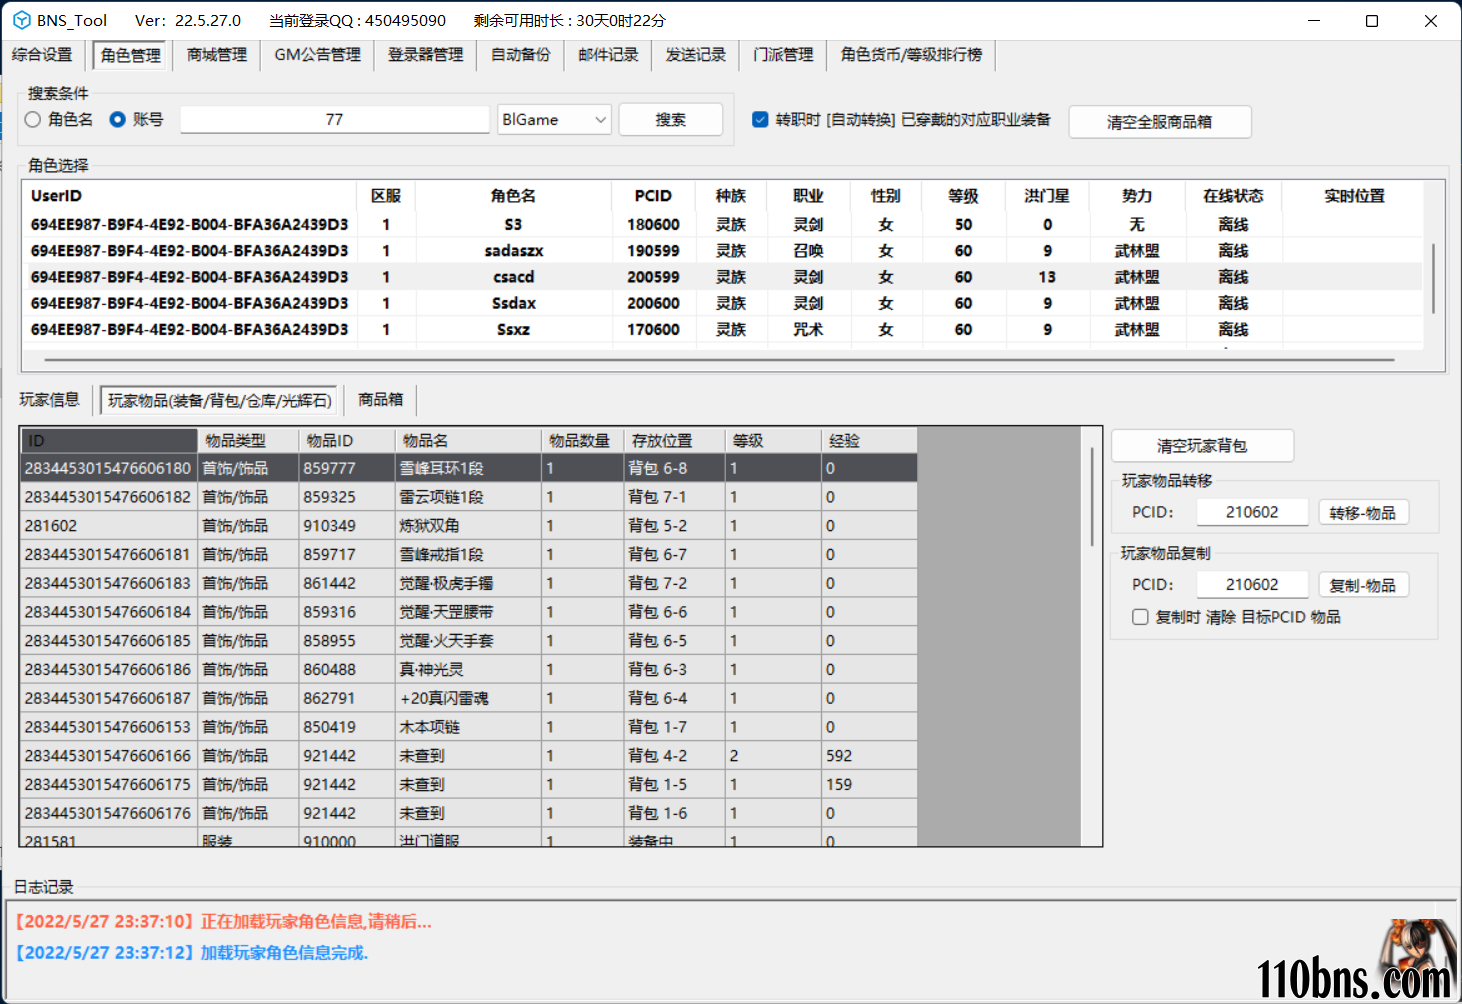Screen dimensions: 1462x1004
Task: Click the 物品数量 column header
Action: point(583,441)
